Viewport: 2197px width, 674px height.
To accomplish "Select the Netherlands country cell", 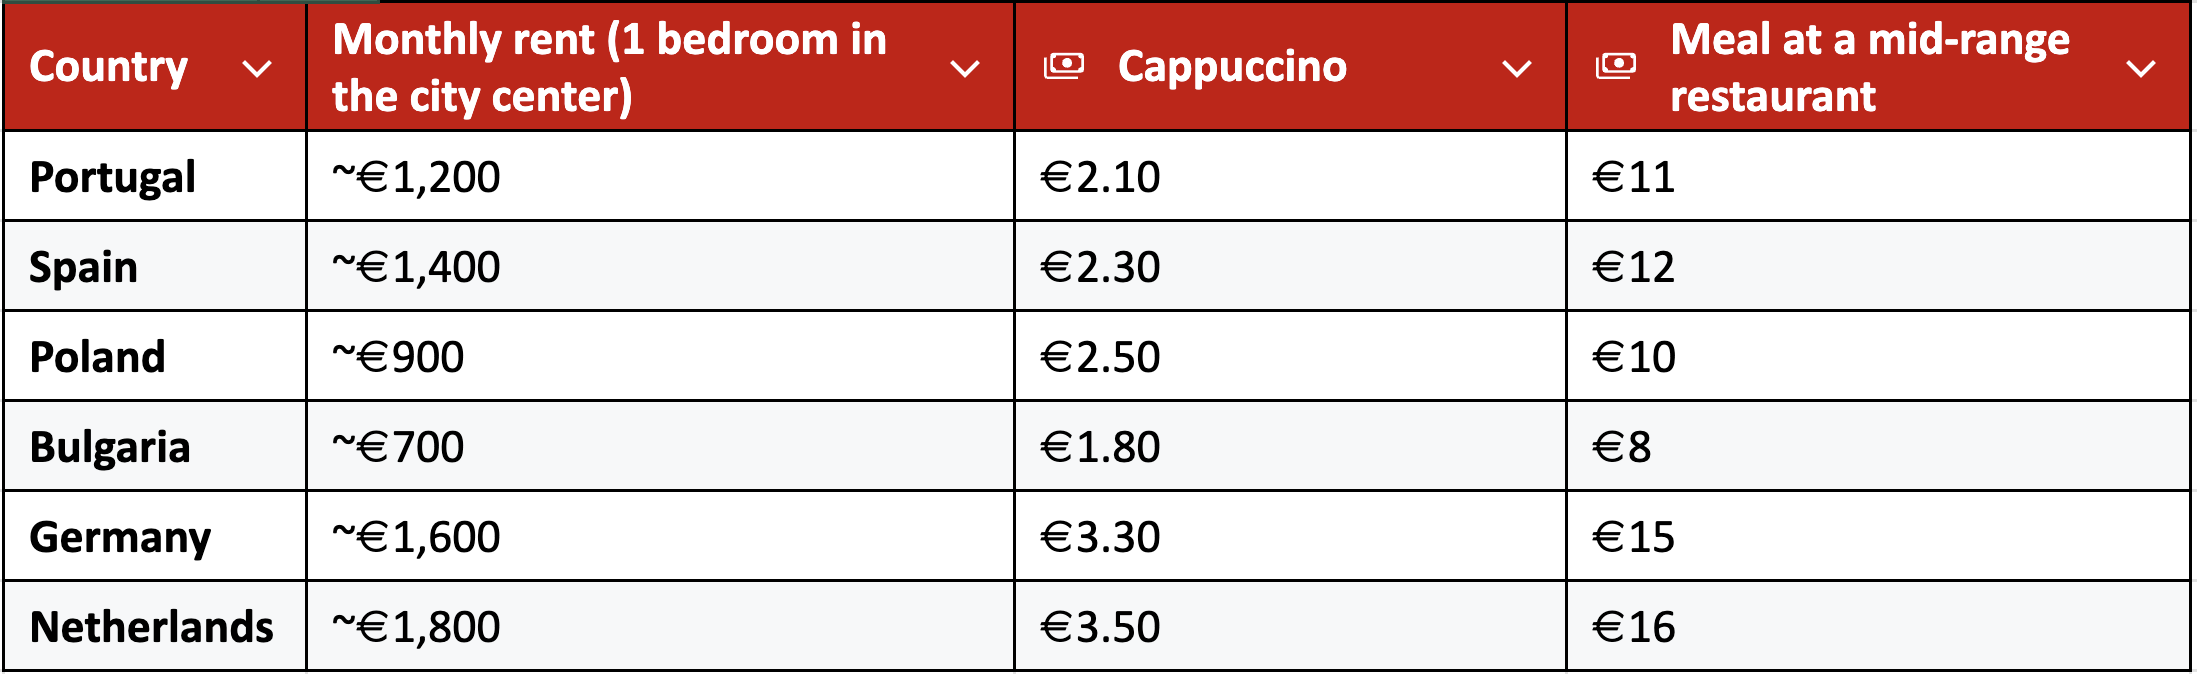I will coord(155,626).
